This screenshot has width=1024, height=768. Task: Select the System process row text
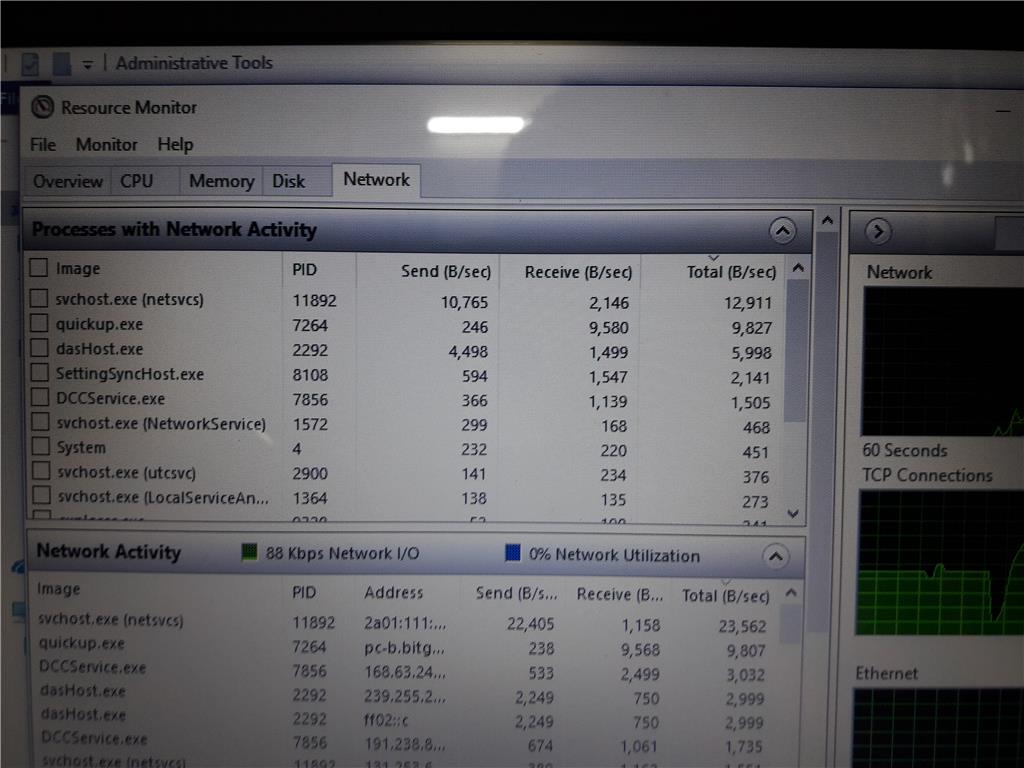pos(80,447)
